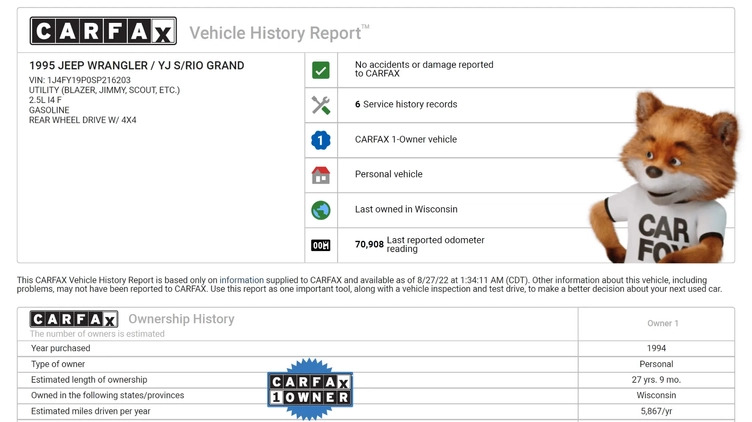Select 'No accidents or damage reported' row

tap(519, 70)
